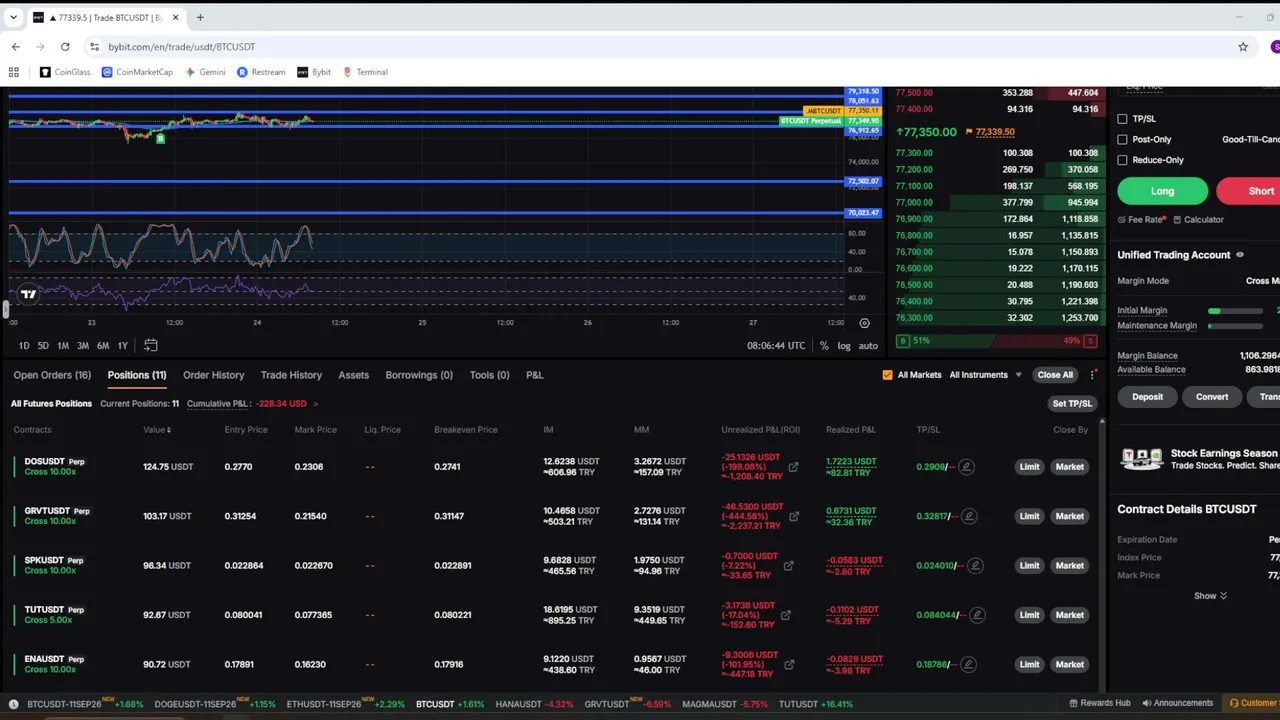Switch to Open Orders tab
The height and width of the screenshot is (720, 1280).
coord(52,375)
